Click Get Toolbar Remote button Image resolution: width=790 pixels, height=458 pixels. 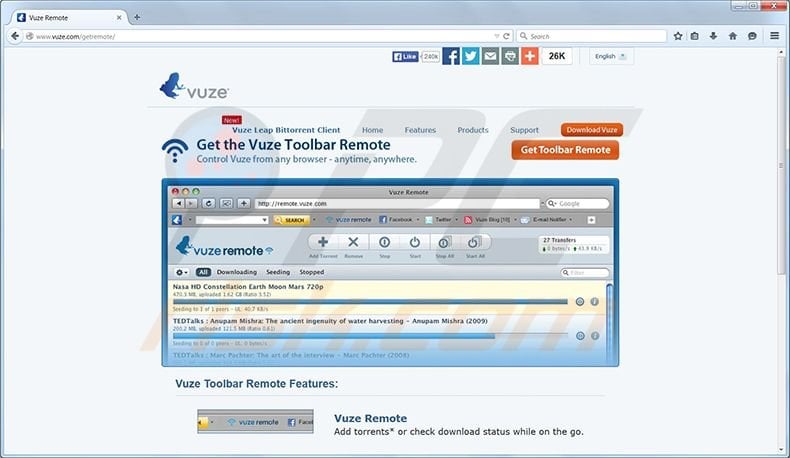pos(565,150)
